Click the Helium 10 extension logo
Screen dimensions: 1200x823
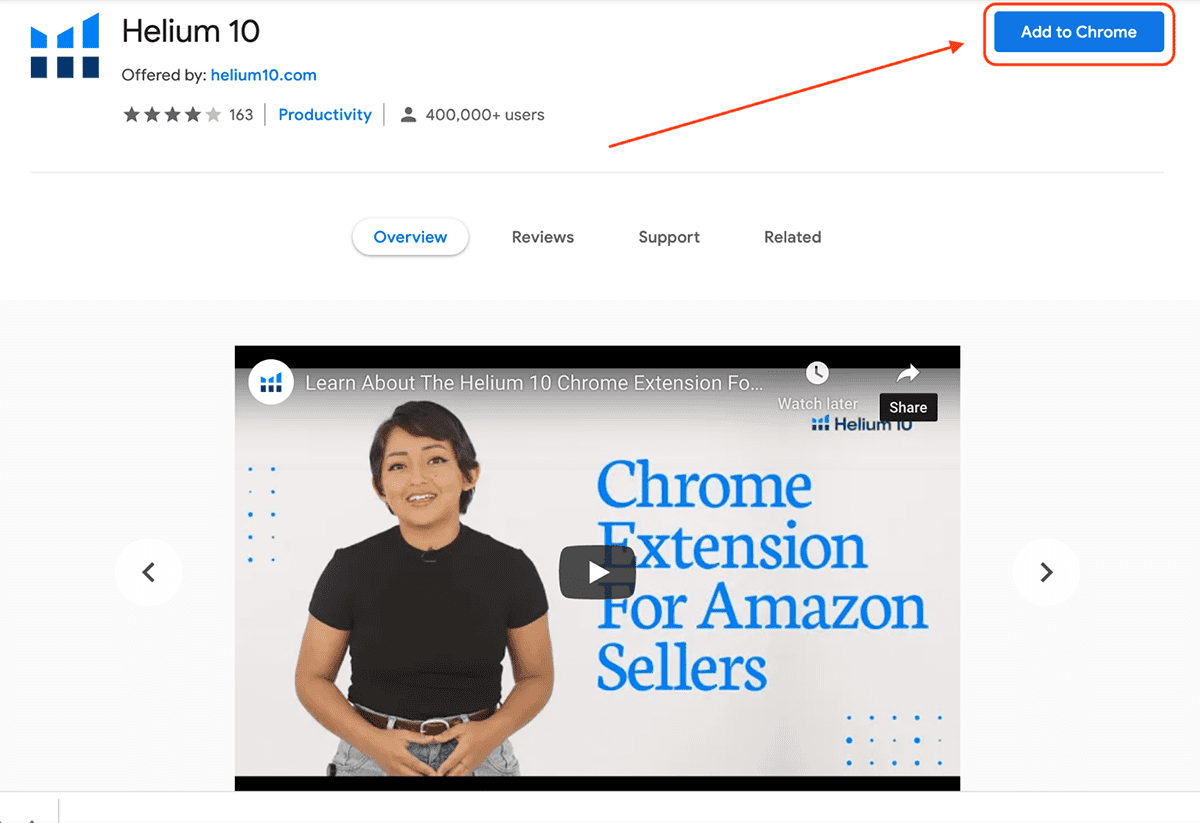pos(65,46)
